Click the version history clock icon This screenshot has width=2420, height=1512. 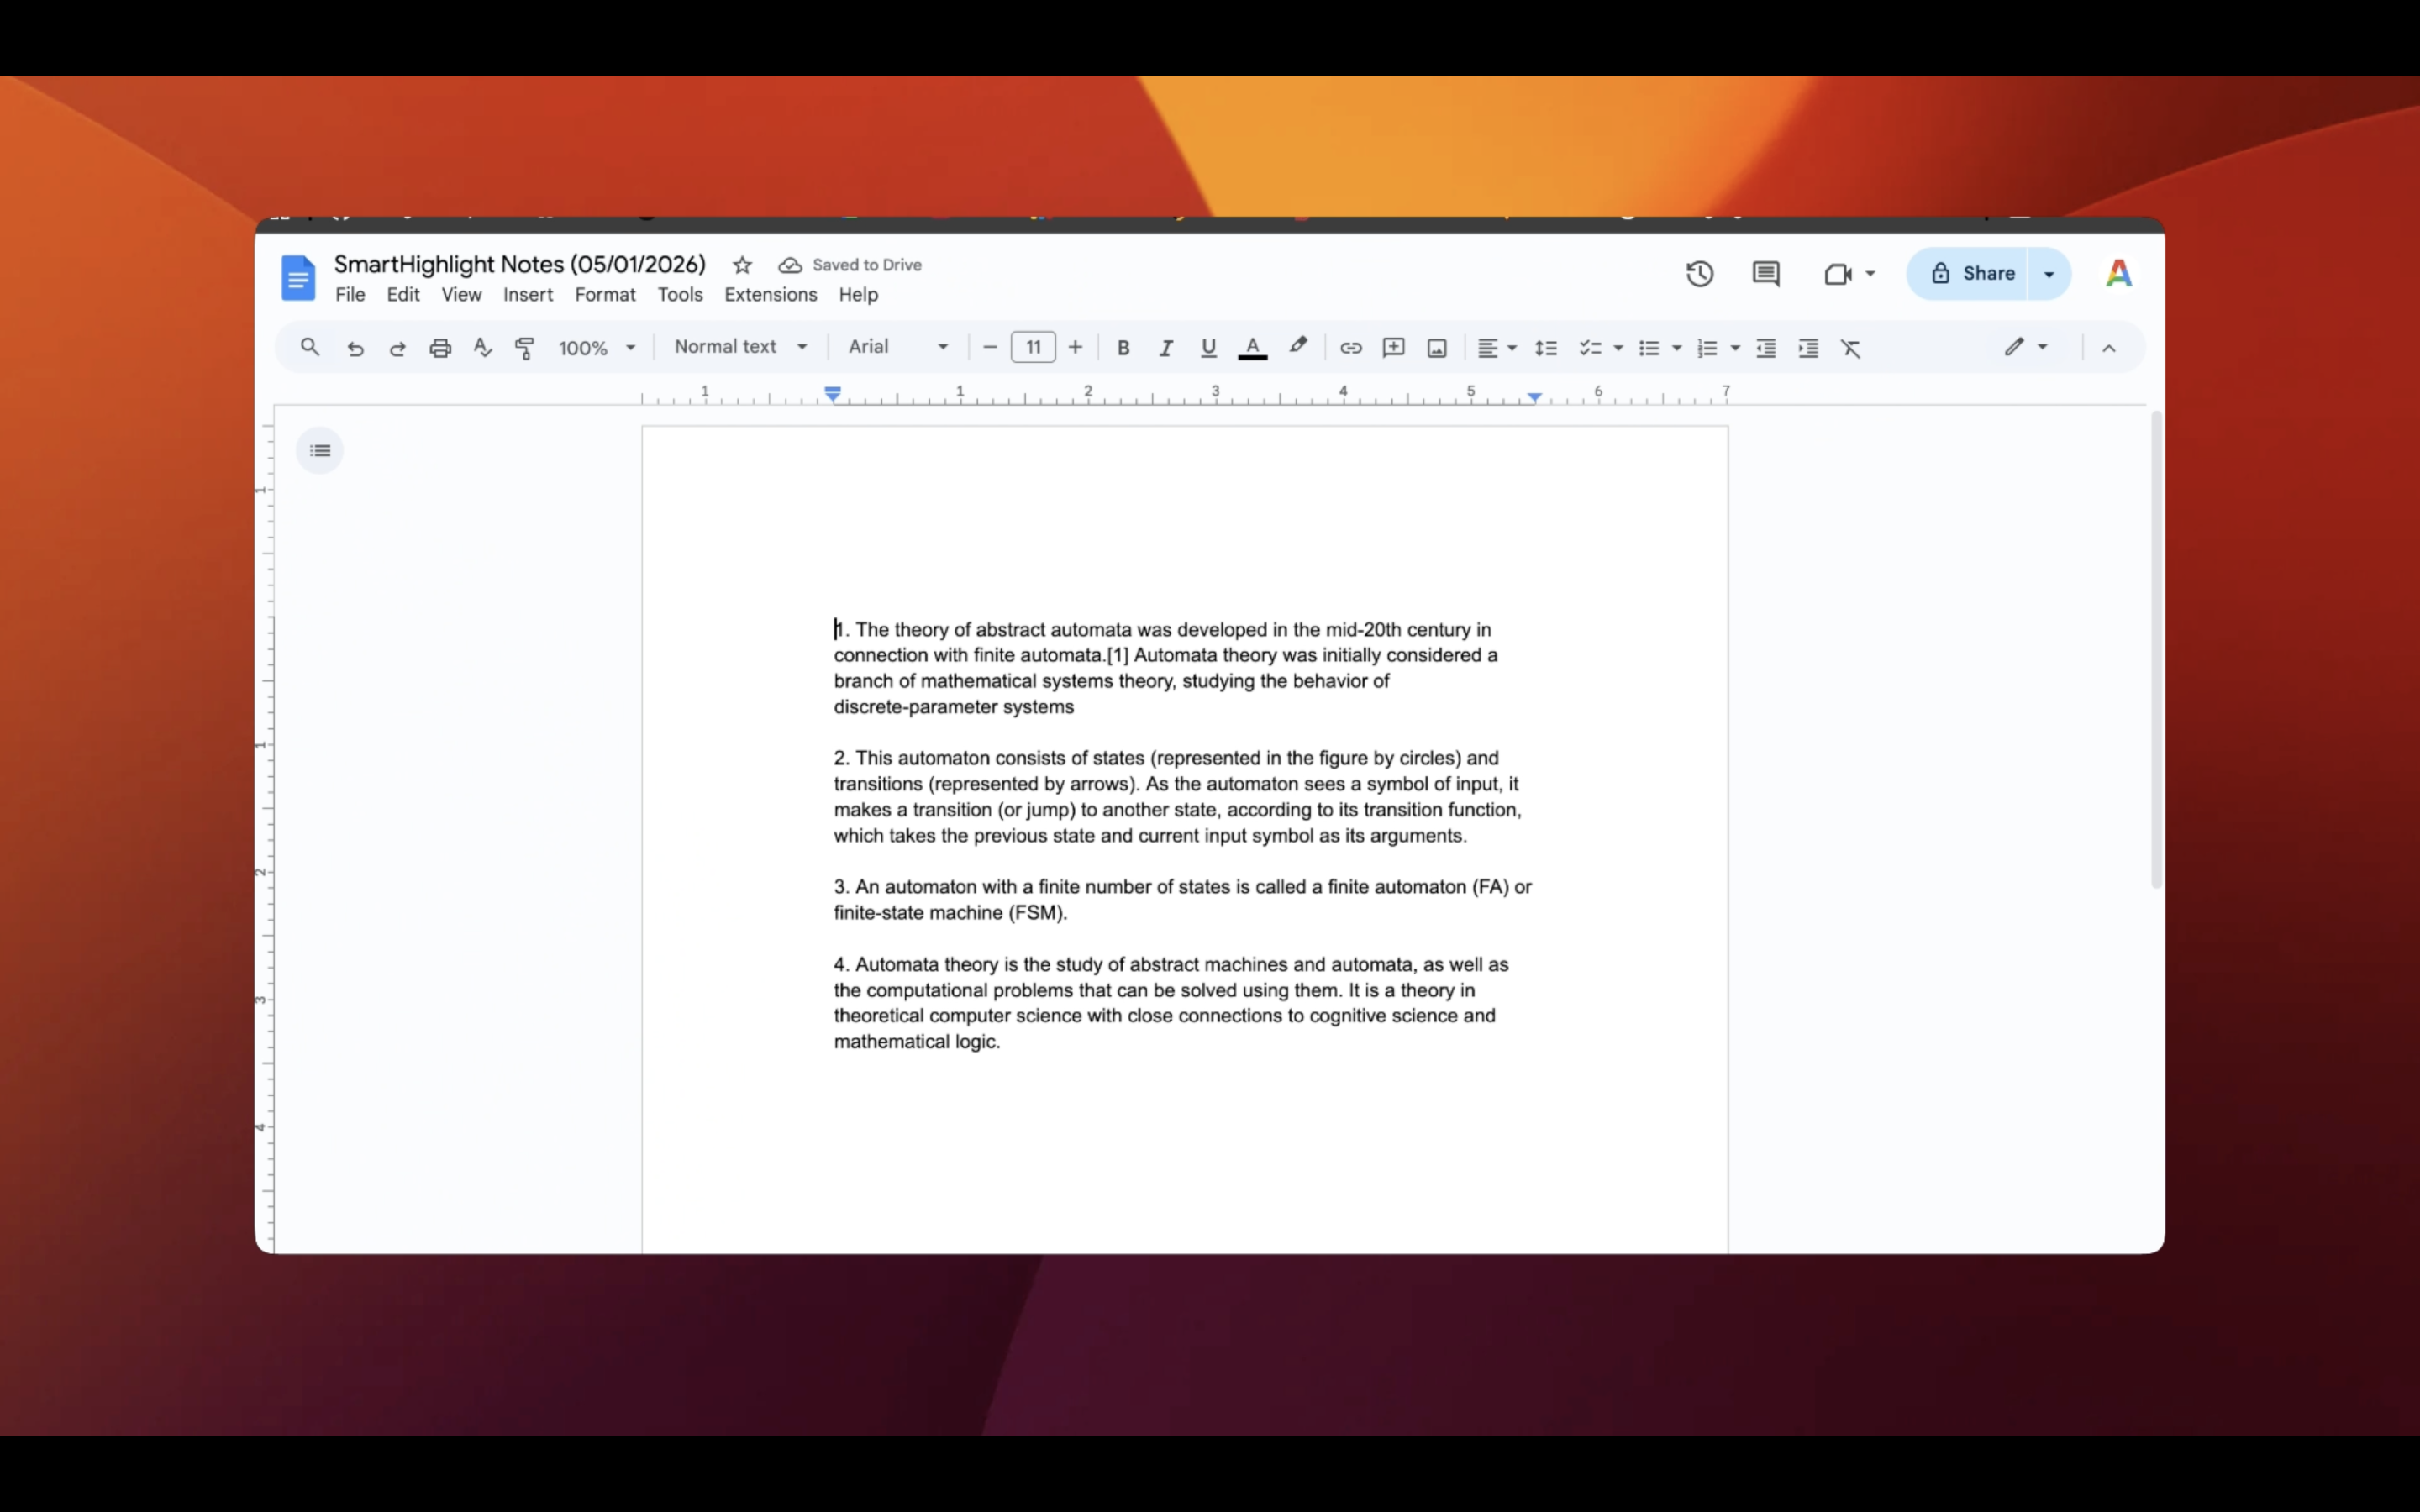point(1699,274)
